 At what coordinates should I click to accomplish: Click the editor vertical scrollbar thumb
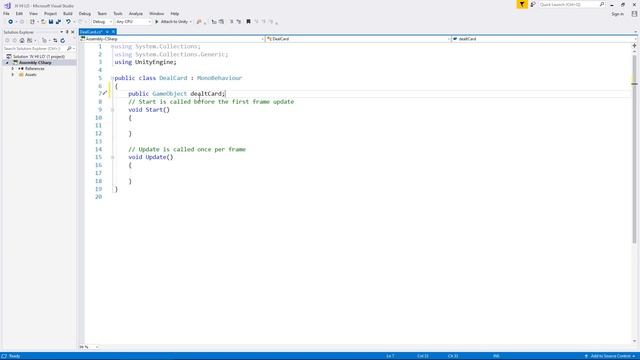(634, 149)
